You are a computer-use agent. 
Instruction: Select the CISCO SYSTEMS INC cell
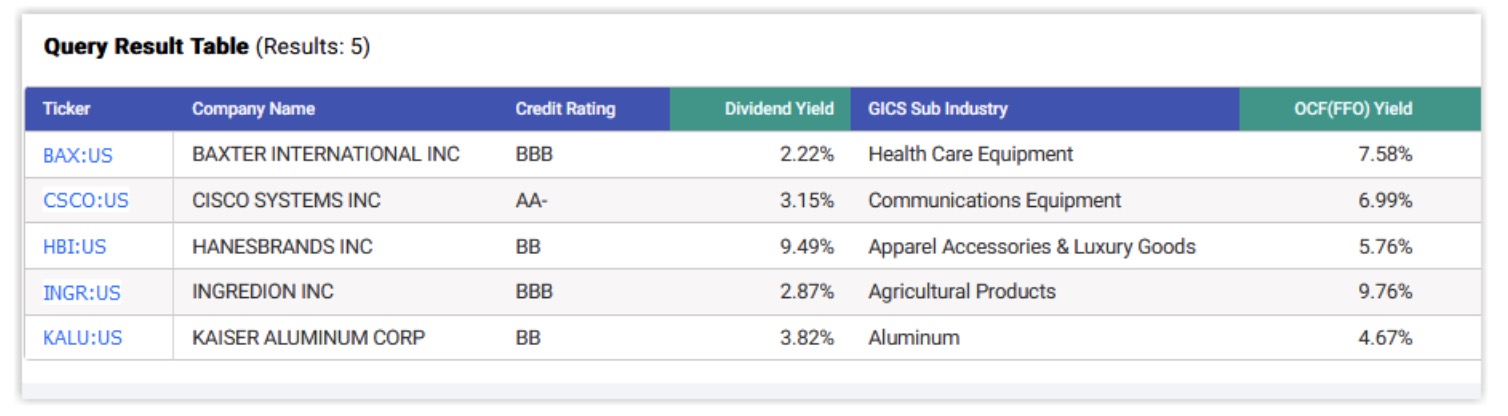click(286, 201)
